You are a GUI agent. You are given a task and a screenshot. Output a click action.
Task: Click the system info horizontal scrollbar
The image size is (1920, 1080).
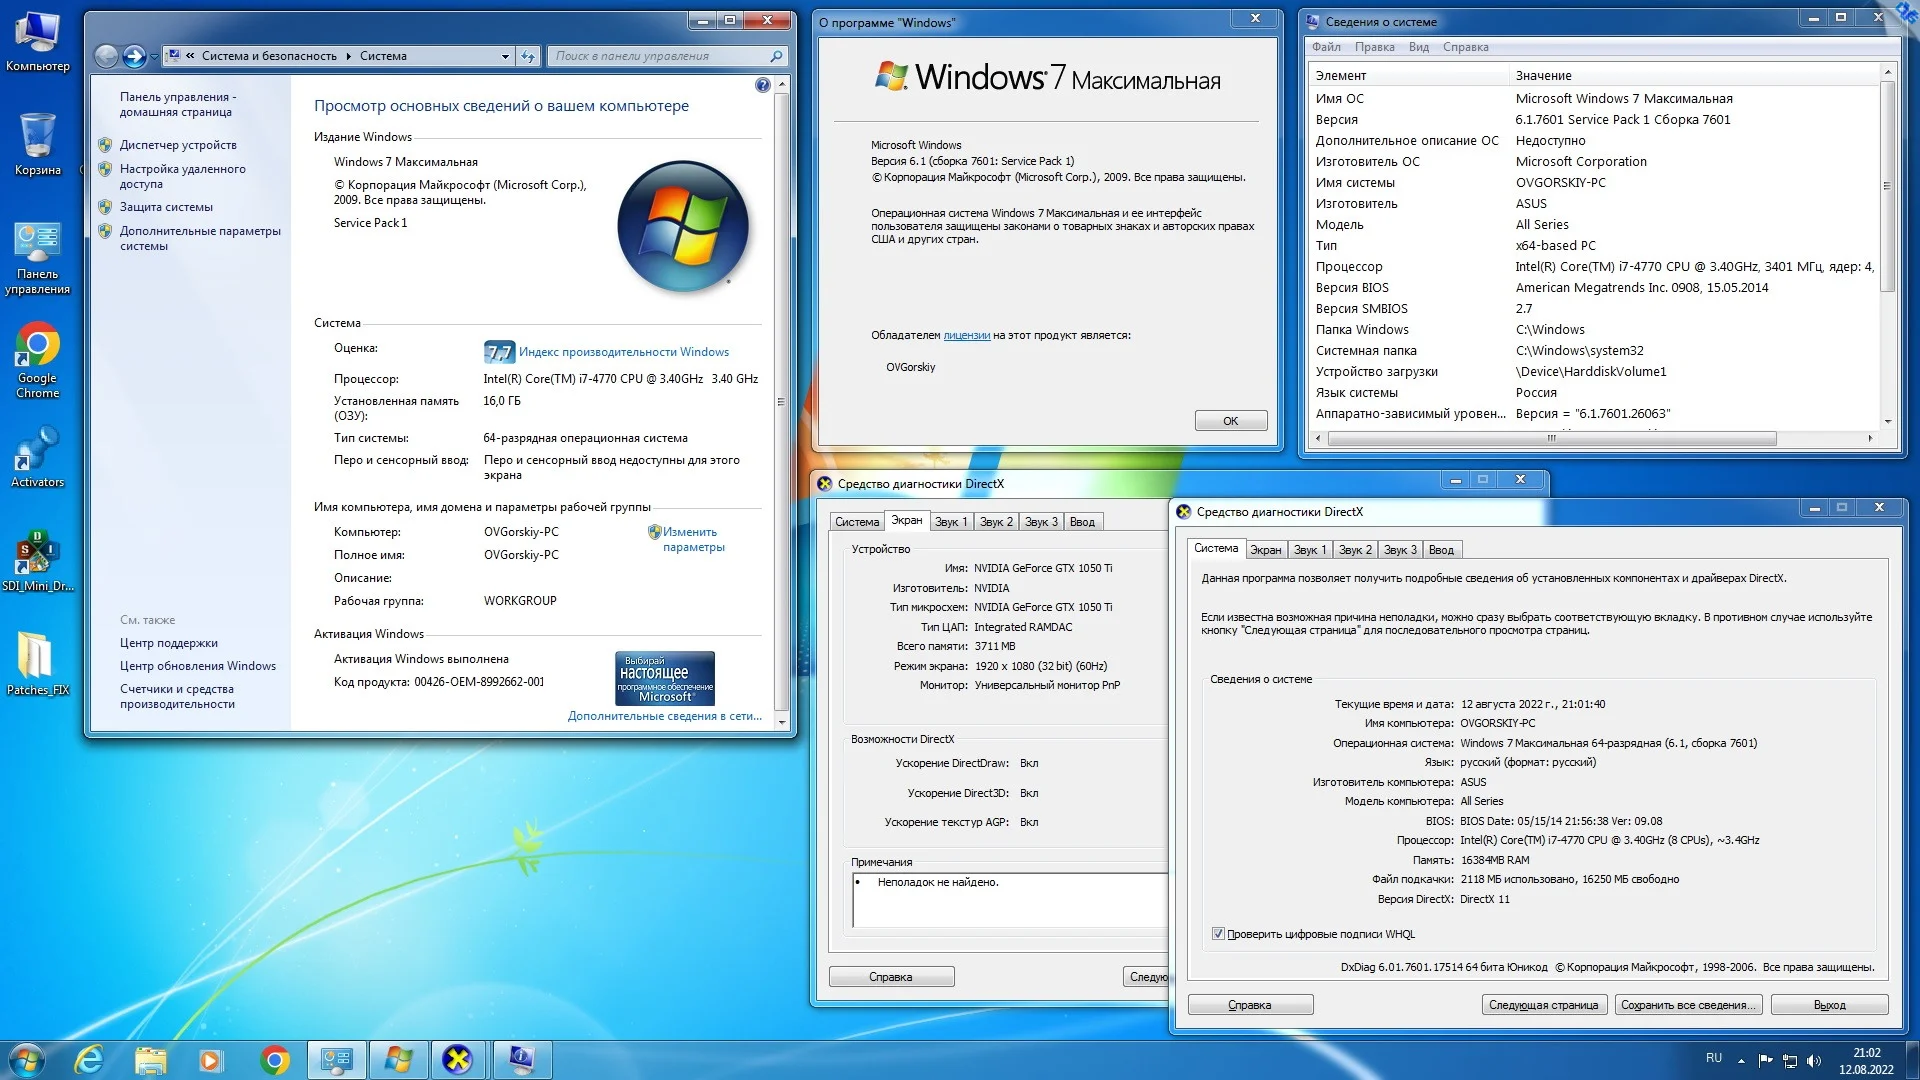coord(1551,438)
